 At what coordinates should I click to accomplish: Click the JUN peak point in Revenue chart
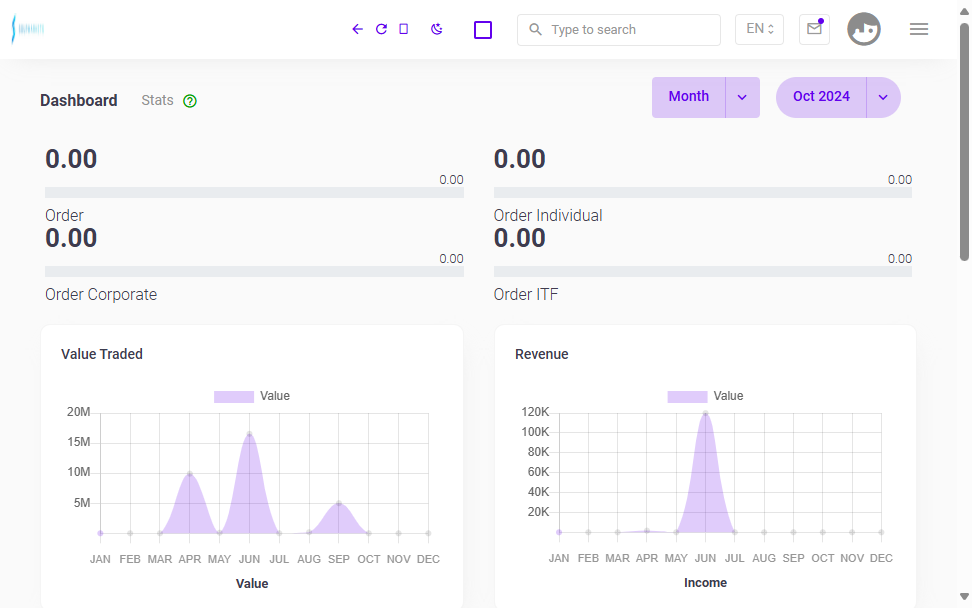[x=705, y=413]
